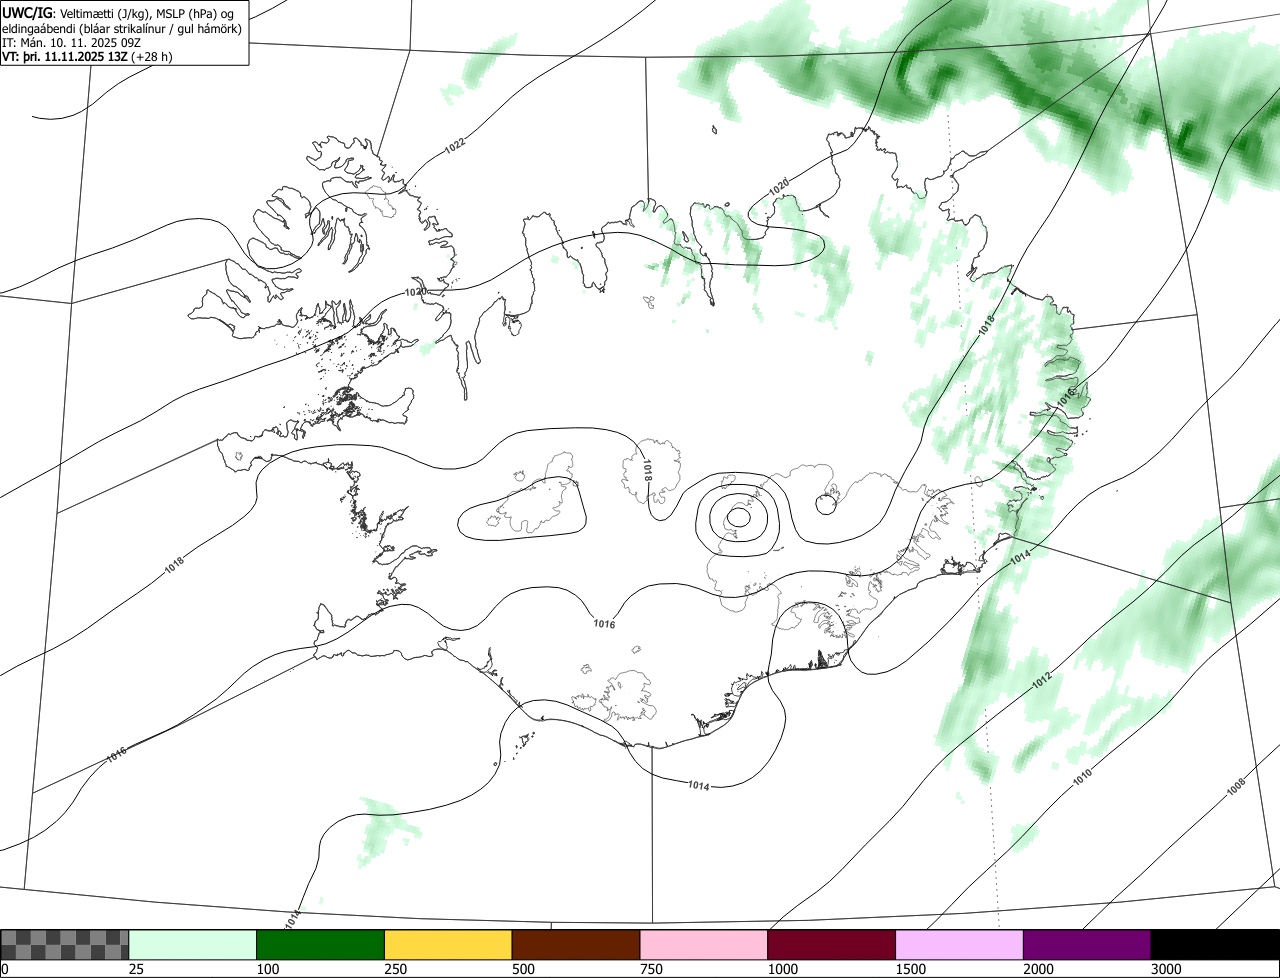Click the legend value 3000
The height and width of the screenshot is (978, 1280).
coord(1168,969)
